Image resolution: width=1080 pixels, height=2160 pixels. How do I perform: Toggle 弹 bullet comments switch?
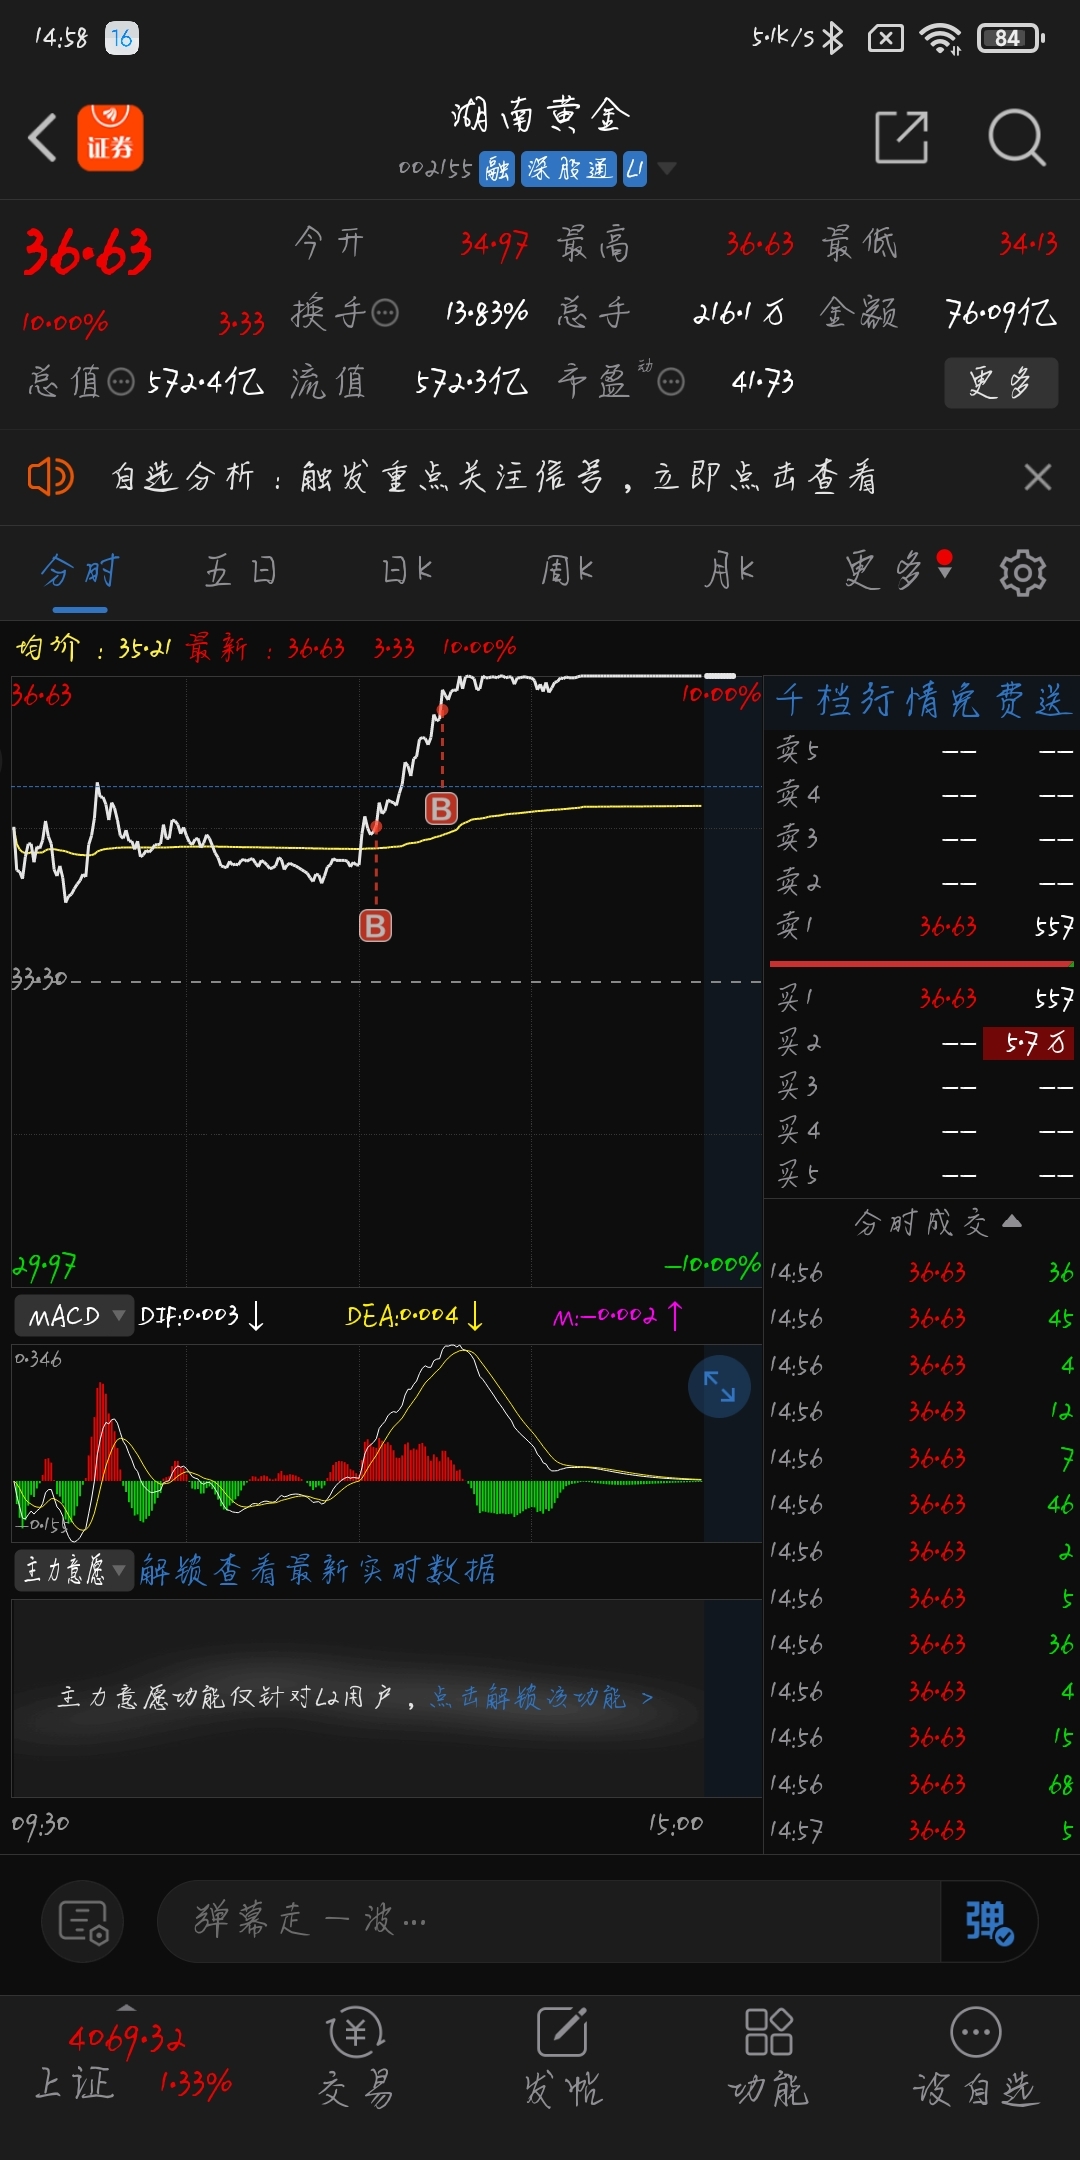988,1921
